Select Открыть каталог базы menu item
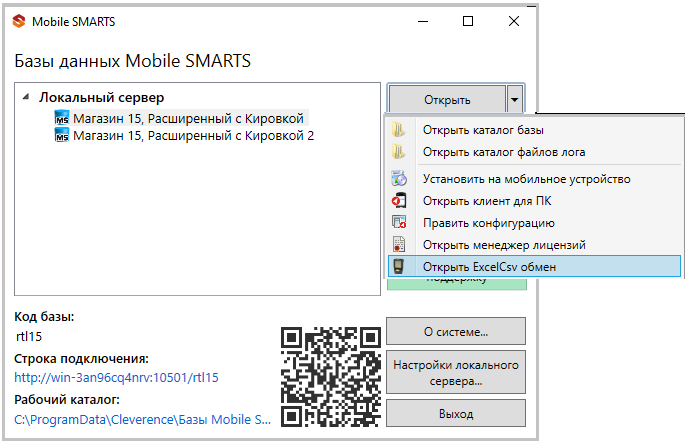 534,130
